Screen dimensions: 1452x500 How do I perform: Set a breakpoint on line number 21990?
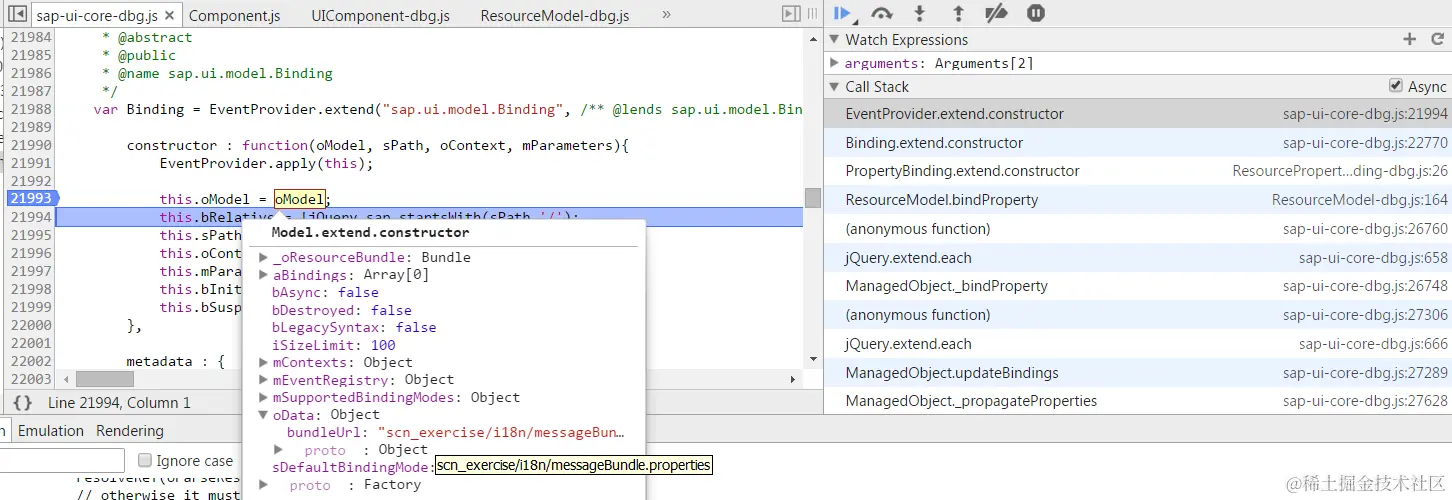[x=31, y=145]
